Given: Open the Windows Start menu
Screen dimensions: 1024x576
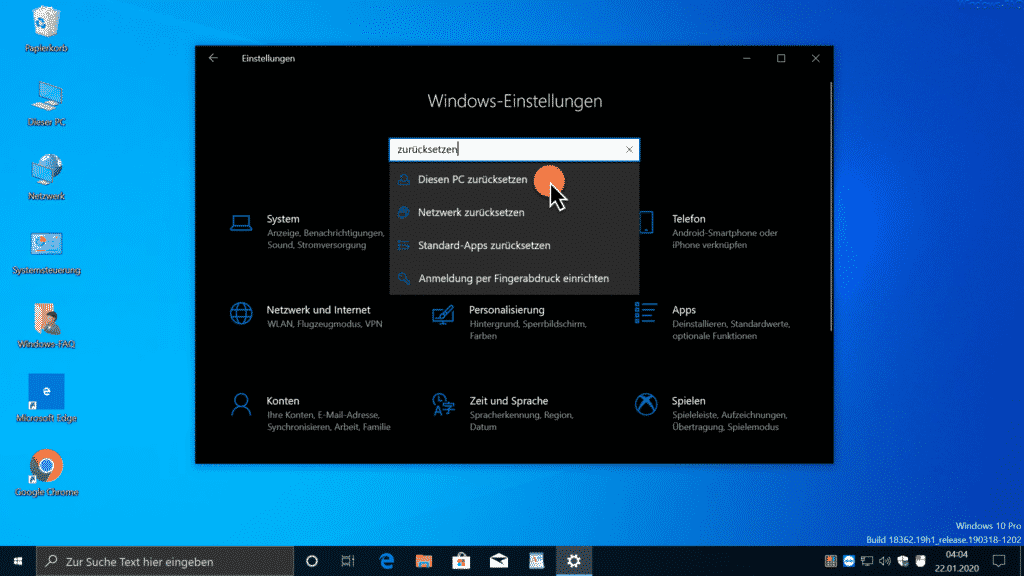Looking at the screenshot, I should pos(18,561).
